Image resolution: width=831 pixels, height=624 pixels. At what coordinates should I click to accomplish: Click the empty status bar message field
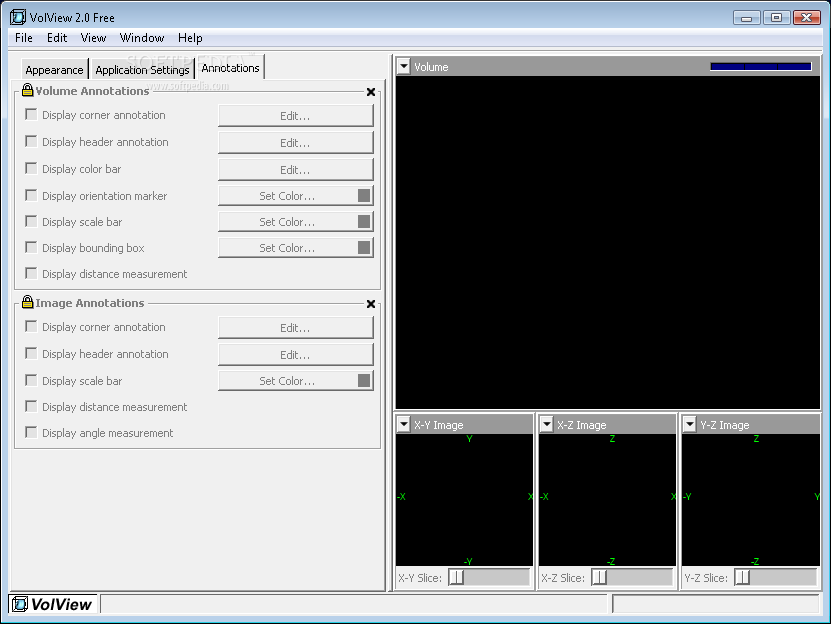(x=353, y=604)
